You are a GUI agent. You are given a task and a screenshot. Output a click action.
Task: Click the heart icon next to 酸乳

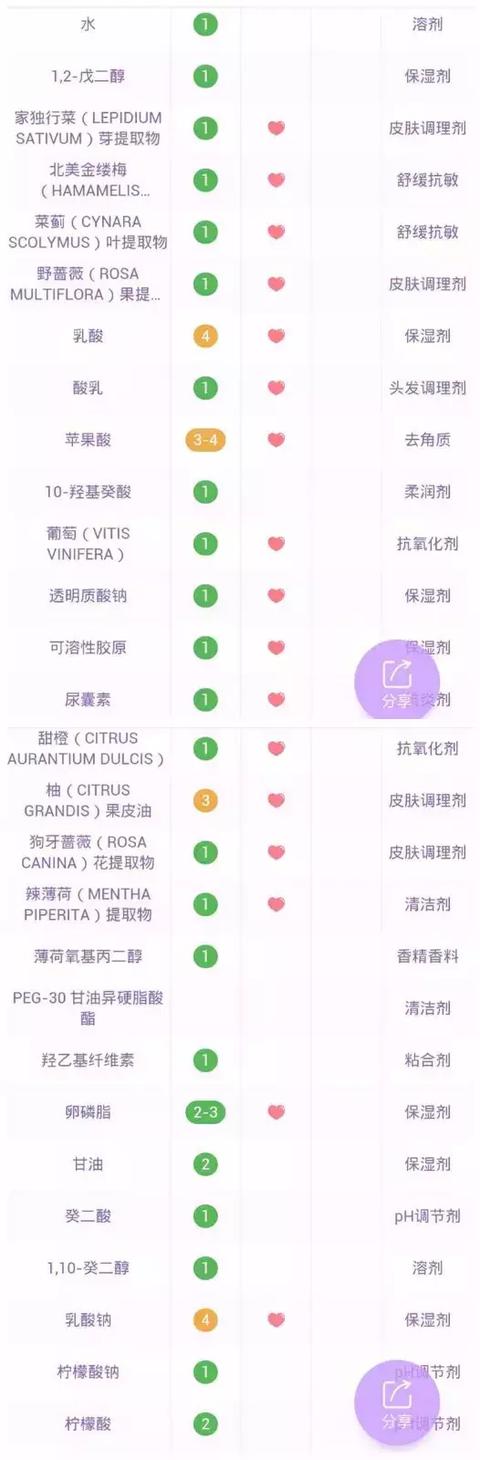coord(276,388)
